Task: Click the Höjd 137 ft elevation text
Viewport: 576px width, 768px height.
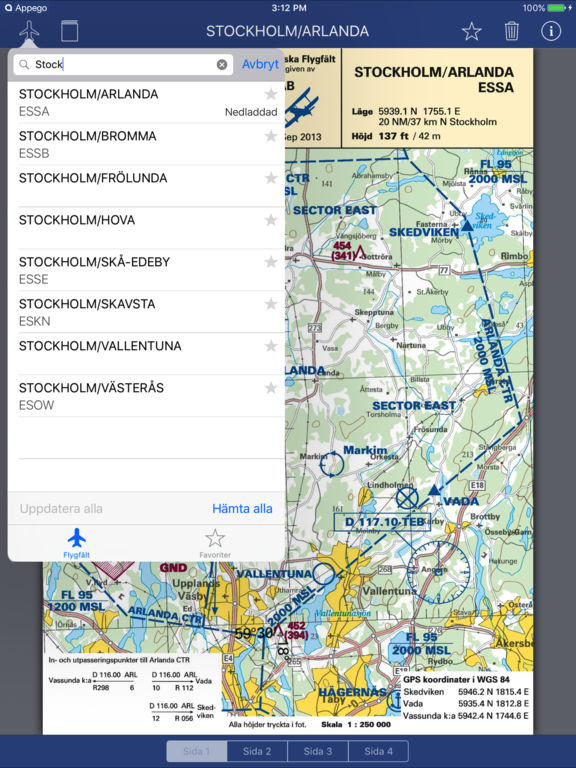Action: coord(396,136)
